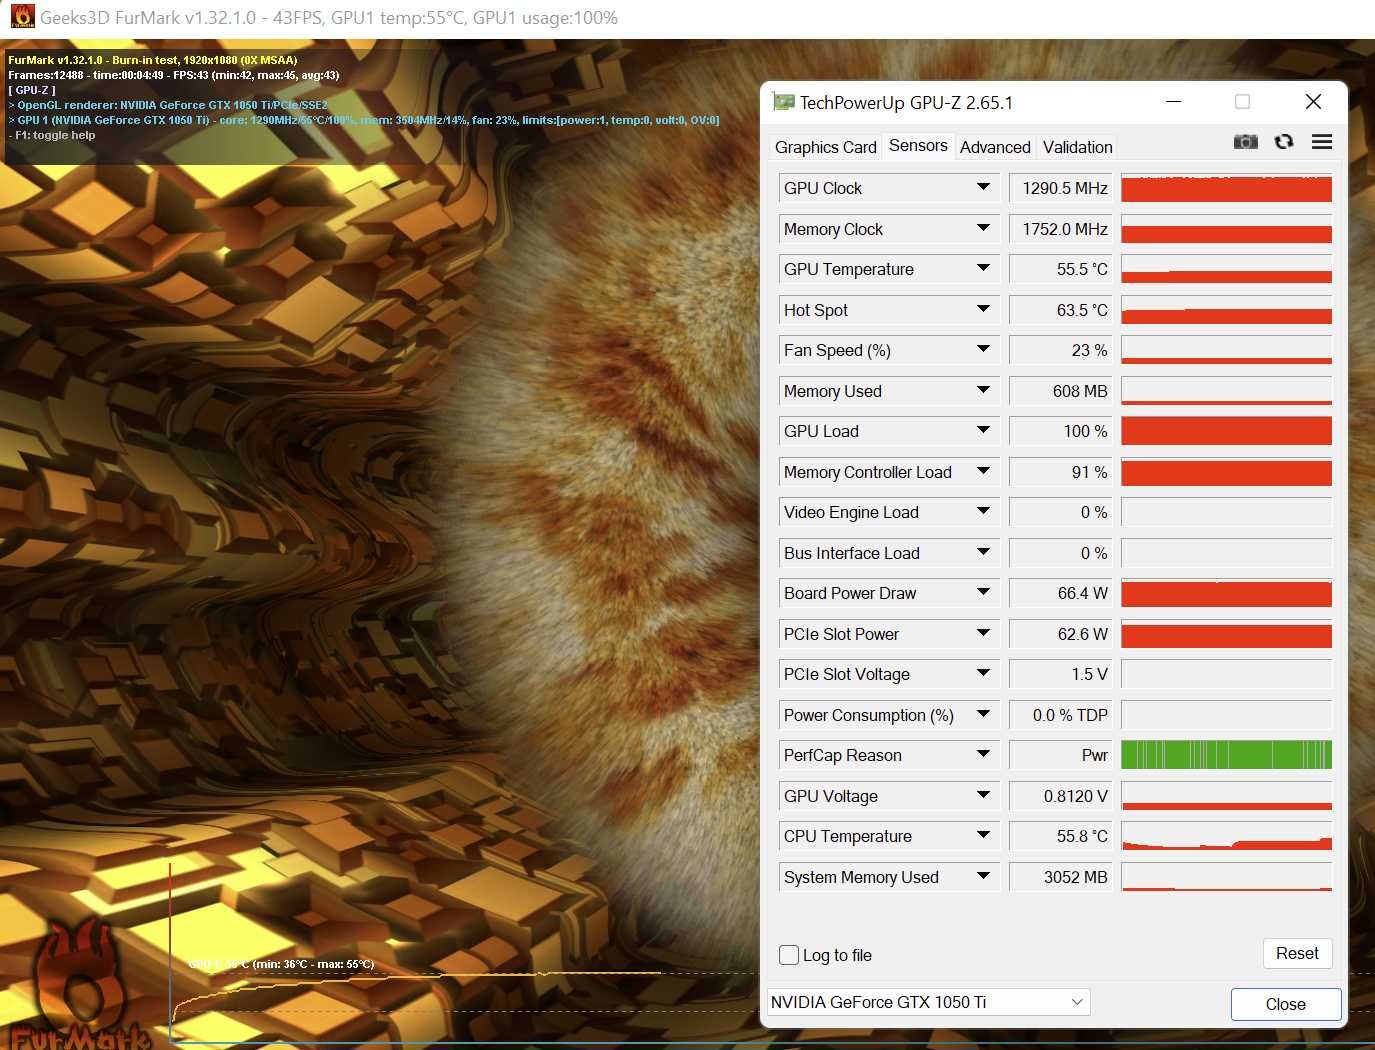Click the Close button in GPU-Z
The width and height of the screenshot is (1375, 1050).
pos(1286,1004)
